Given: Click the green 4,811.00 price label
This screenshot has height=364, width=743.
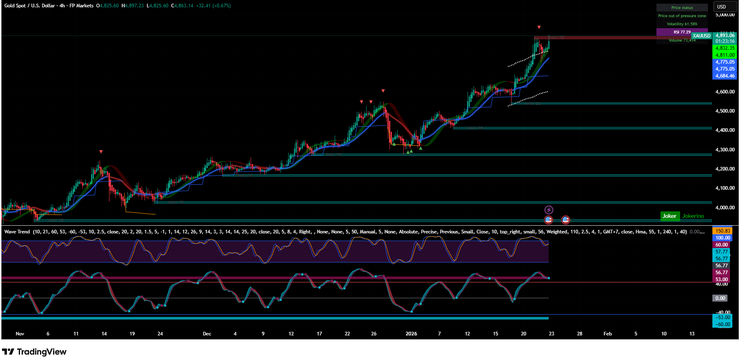Looking at the screenshot, I should tap(725, 55).
